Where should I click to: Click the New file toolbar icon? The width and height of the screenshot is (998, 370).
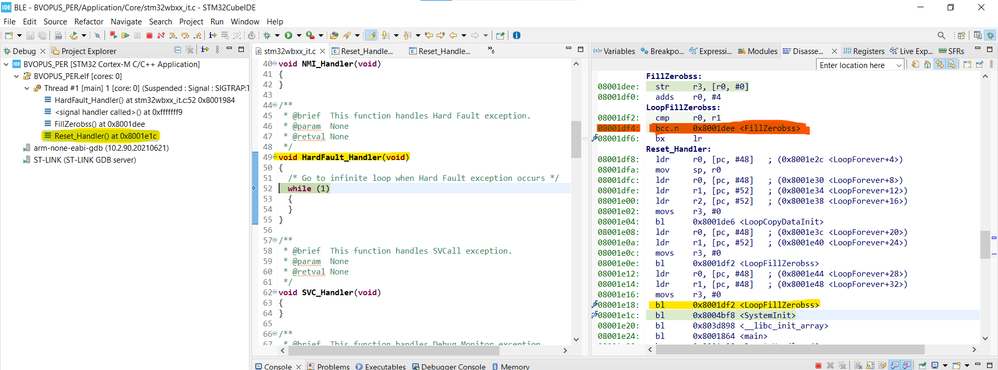click(x=8, y=35)
